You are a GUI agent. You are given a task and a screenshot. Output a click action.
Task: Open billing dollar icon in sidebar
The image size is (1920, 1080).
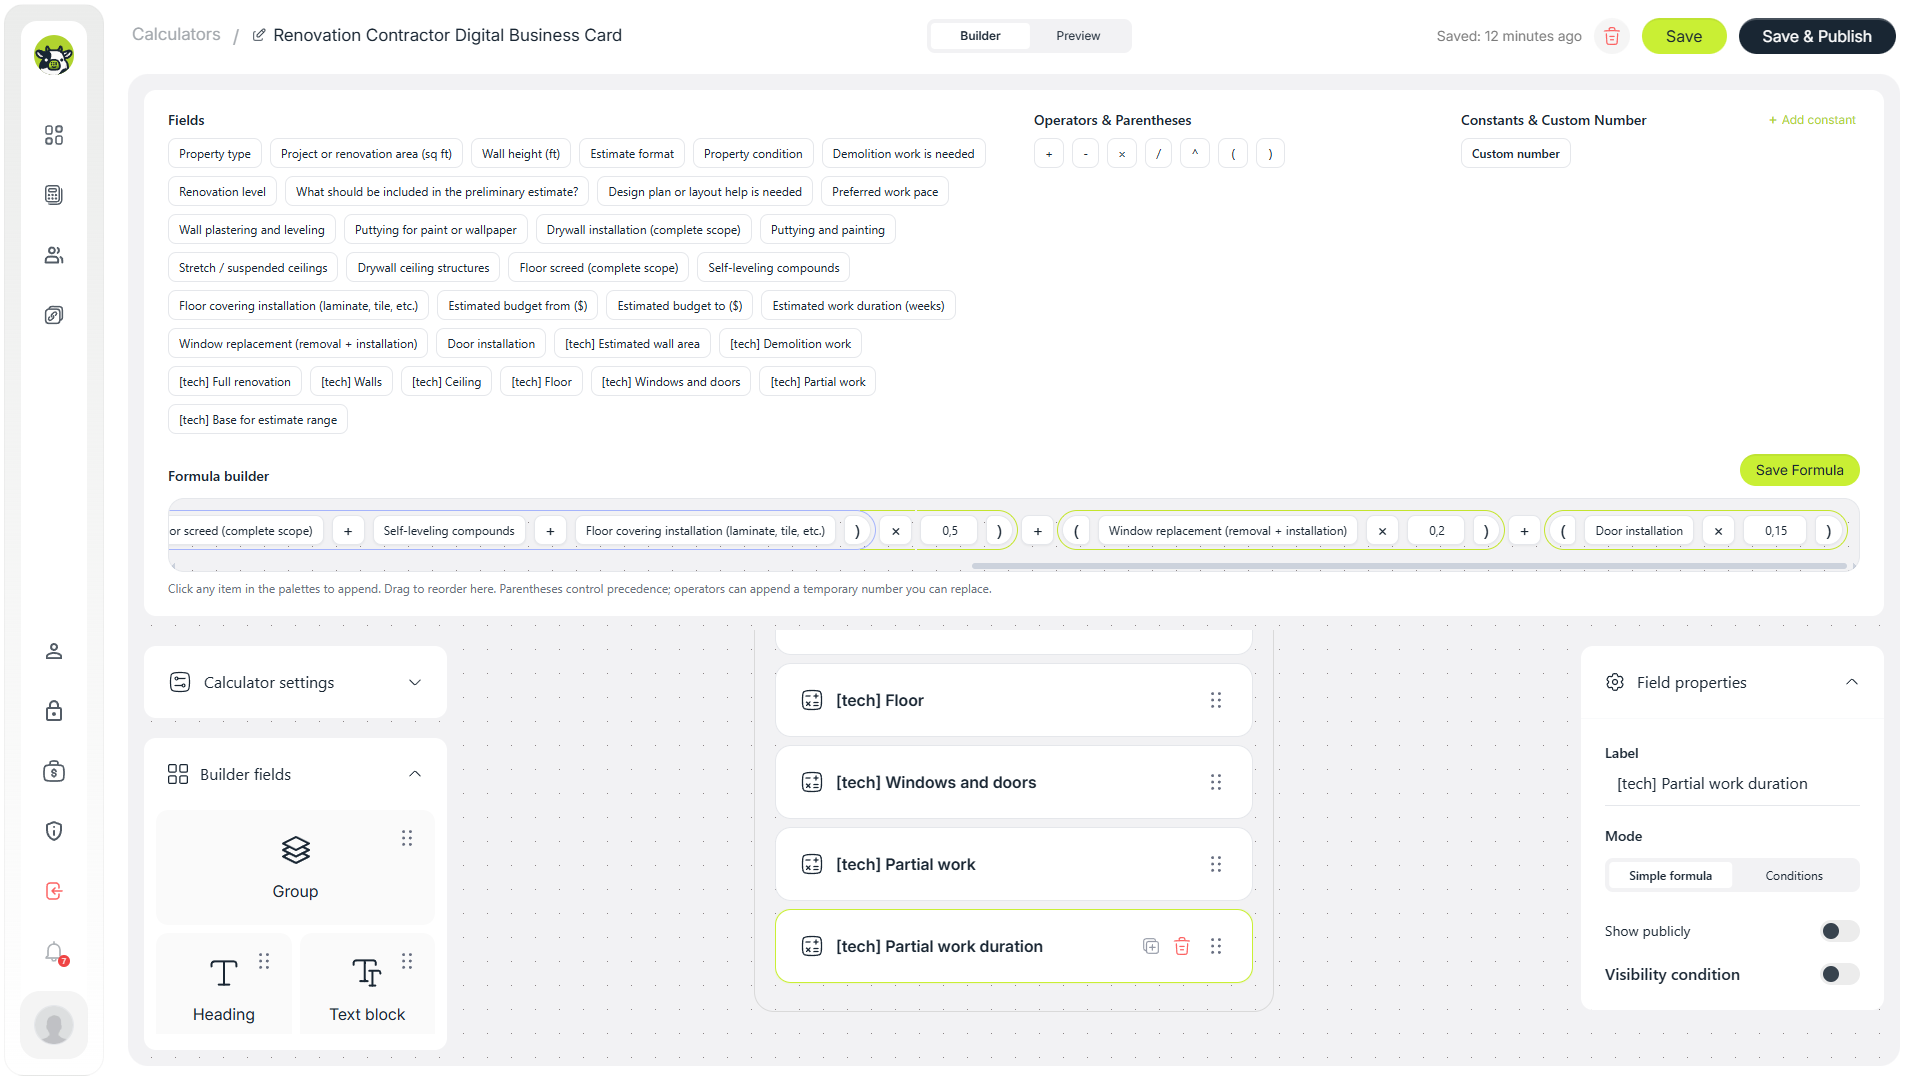pyautogui.click(x=54, y=771)
